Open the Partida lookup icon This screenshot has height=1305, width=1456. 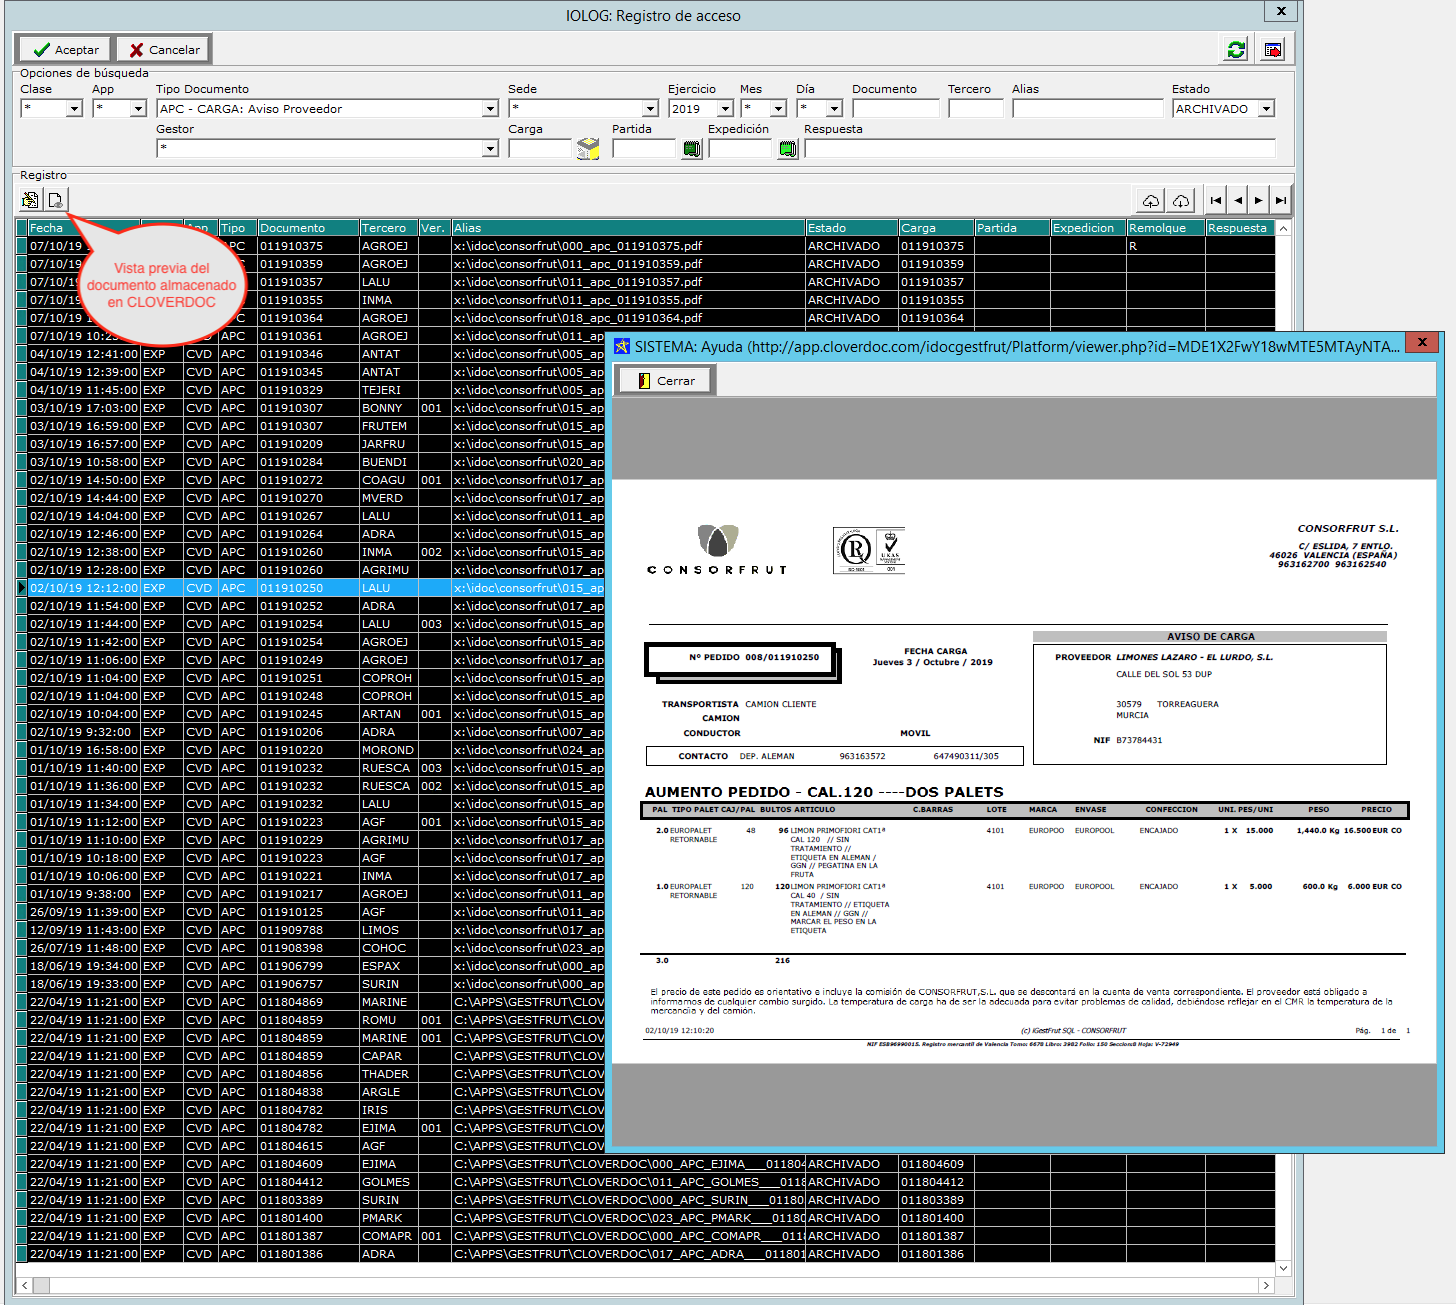(692, 149)
